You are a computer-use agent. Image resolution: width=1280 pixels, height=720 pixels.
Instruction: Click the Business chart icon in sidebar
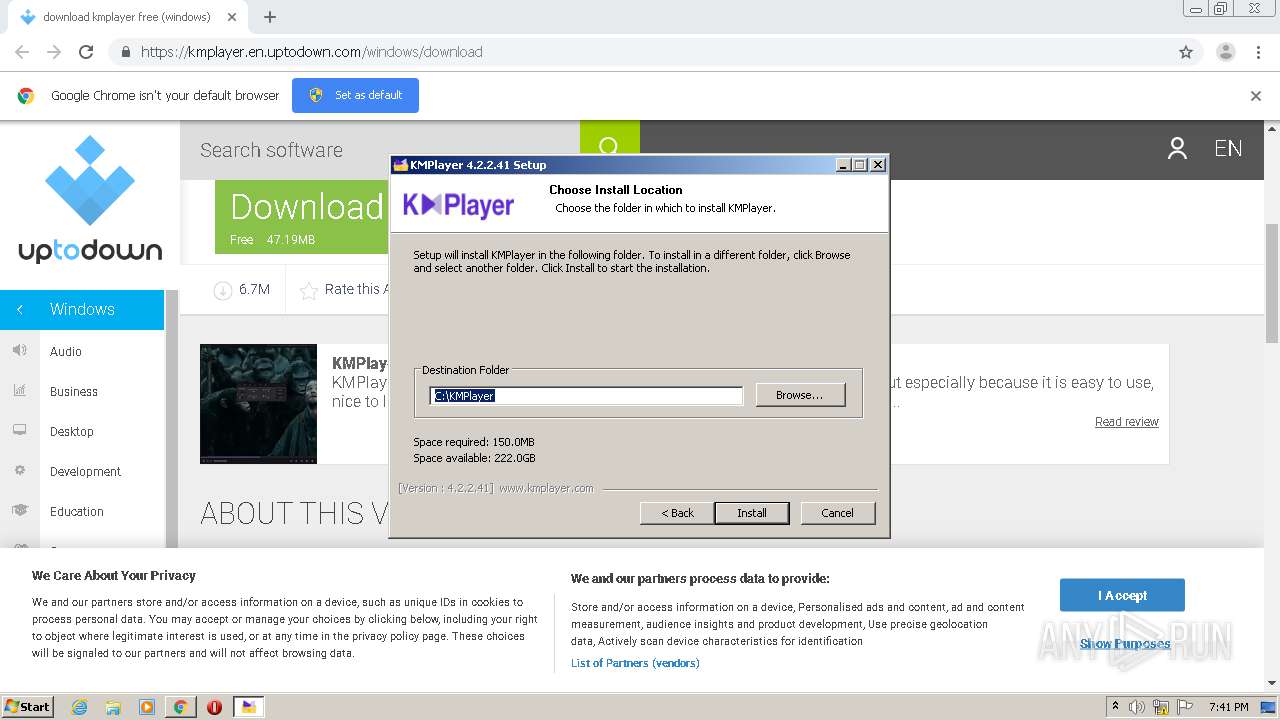tap(19, 390)
